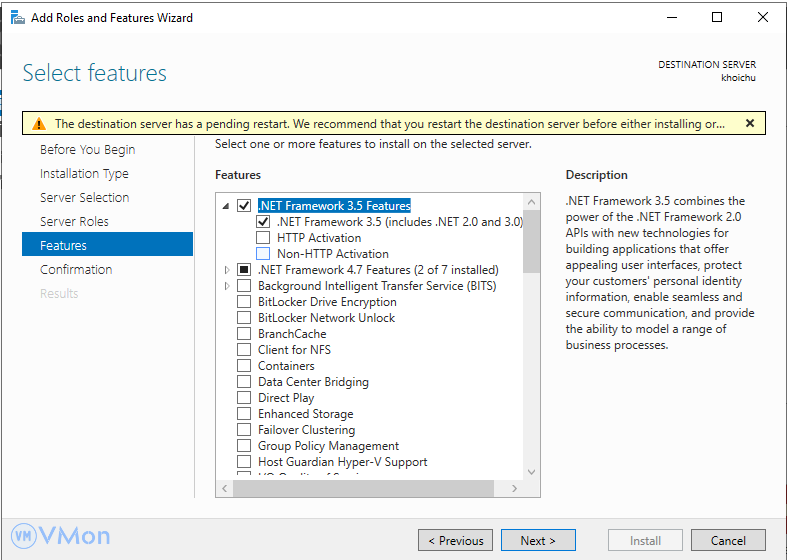Check the BranchCache checkbox
The height and width of the screenshot is (560, 787).
pos(244,334)
